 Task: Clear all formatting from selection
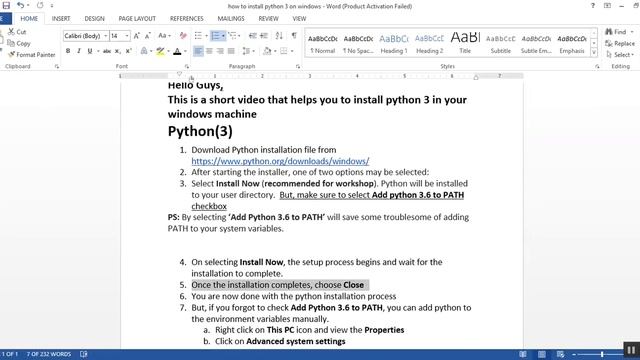click(x=183, y=36)
